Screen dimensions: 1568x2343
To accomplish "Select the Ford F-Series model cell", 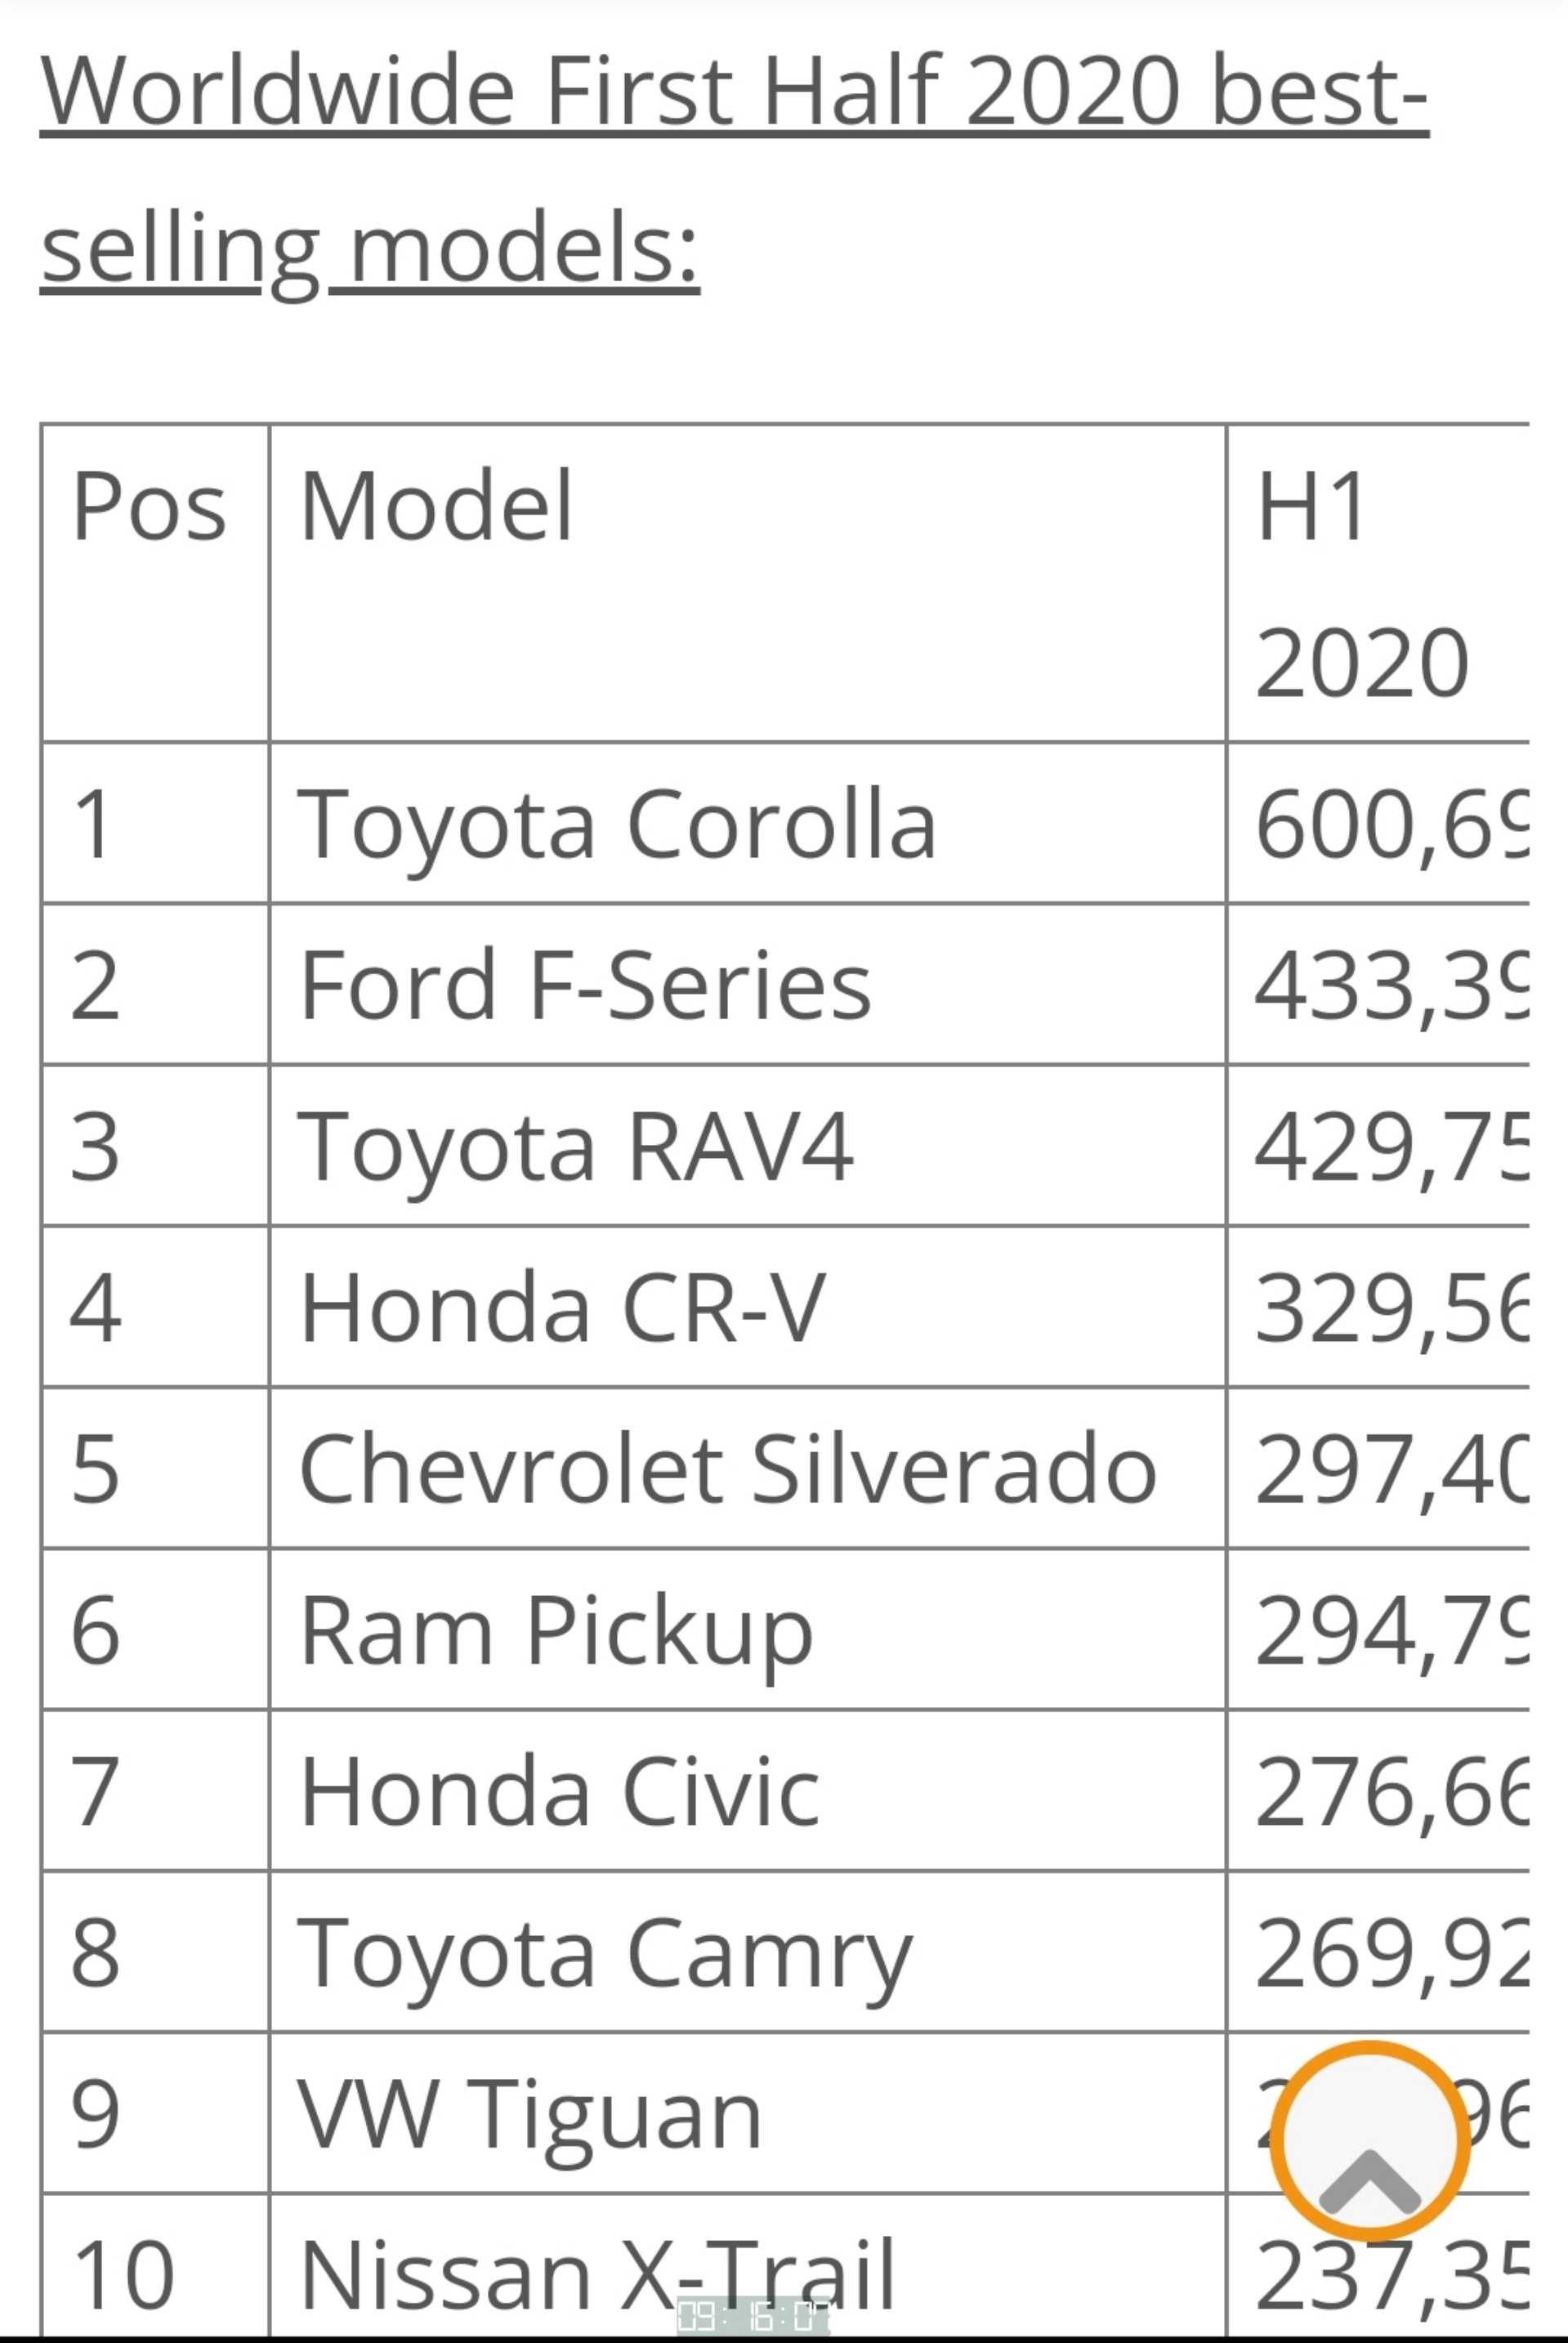I will click(x=747, y=985).
